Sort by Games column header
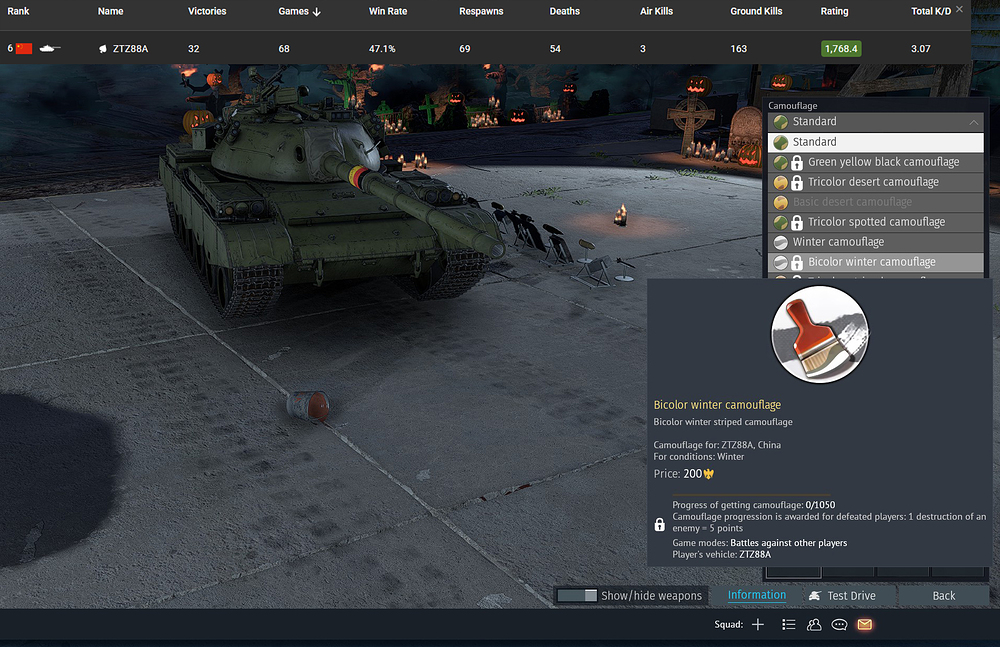The image size is (1000, 647). [x=299, y=11]
